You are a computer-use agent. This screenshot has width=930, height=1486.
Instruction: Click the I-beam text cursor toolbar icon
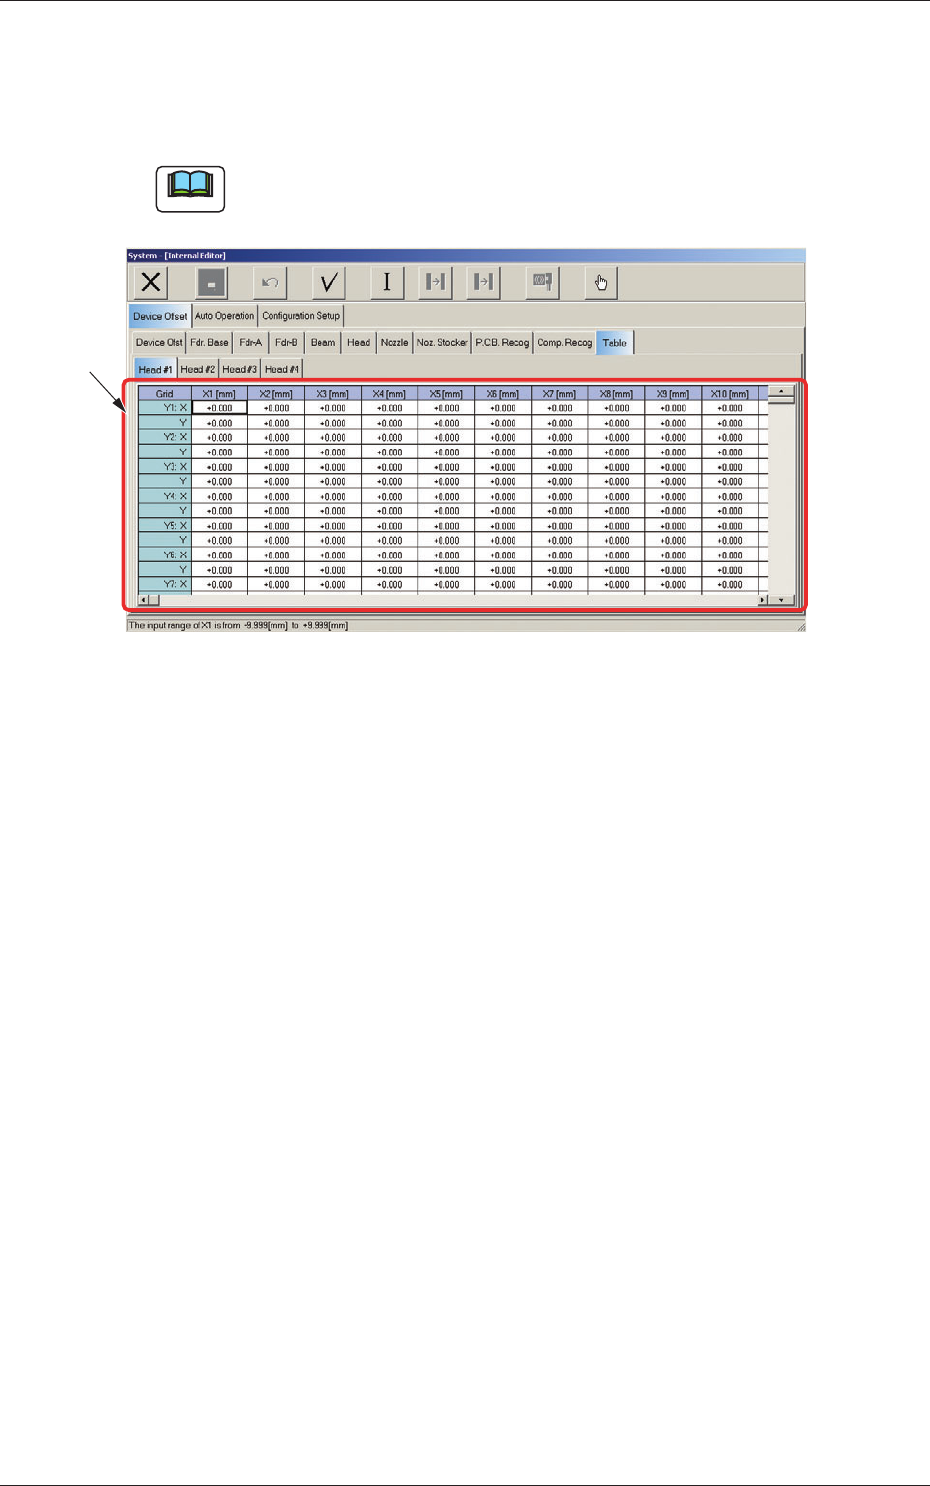point(387,282)
